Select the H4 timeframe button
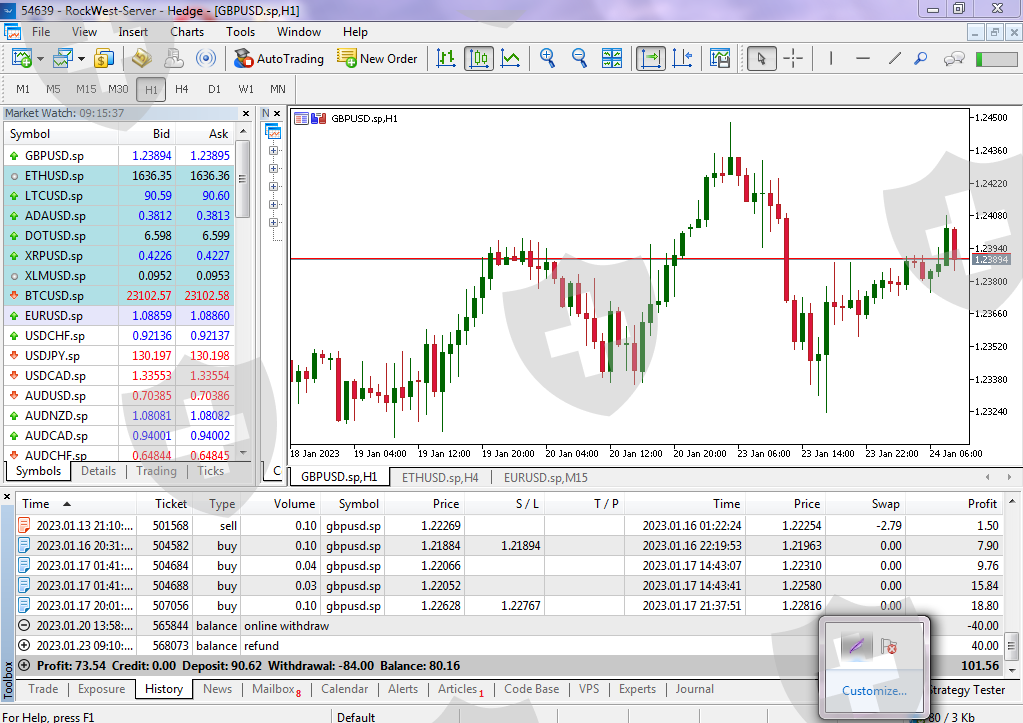Screen dimensions: 1023x723 point(181,89)
